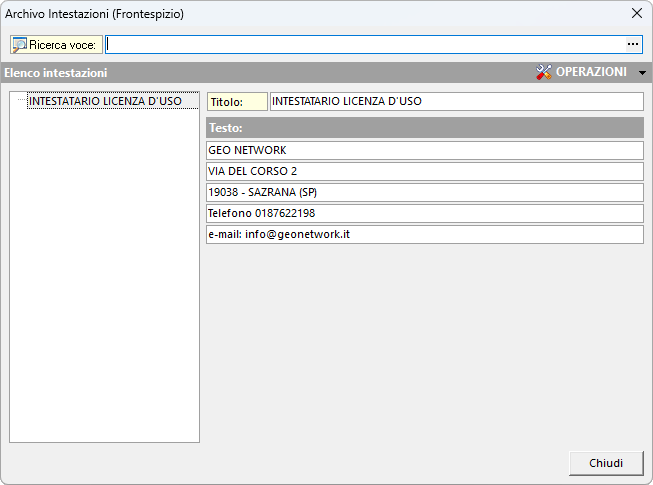Screen dimensions: 653x485
Task: Click the GEO NETWORK text line
Action: point(424,150)
